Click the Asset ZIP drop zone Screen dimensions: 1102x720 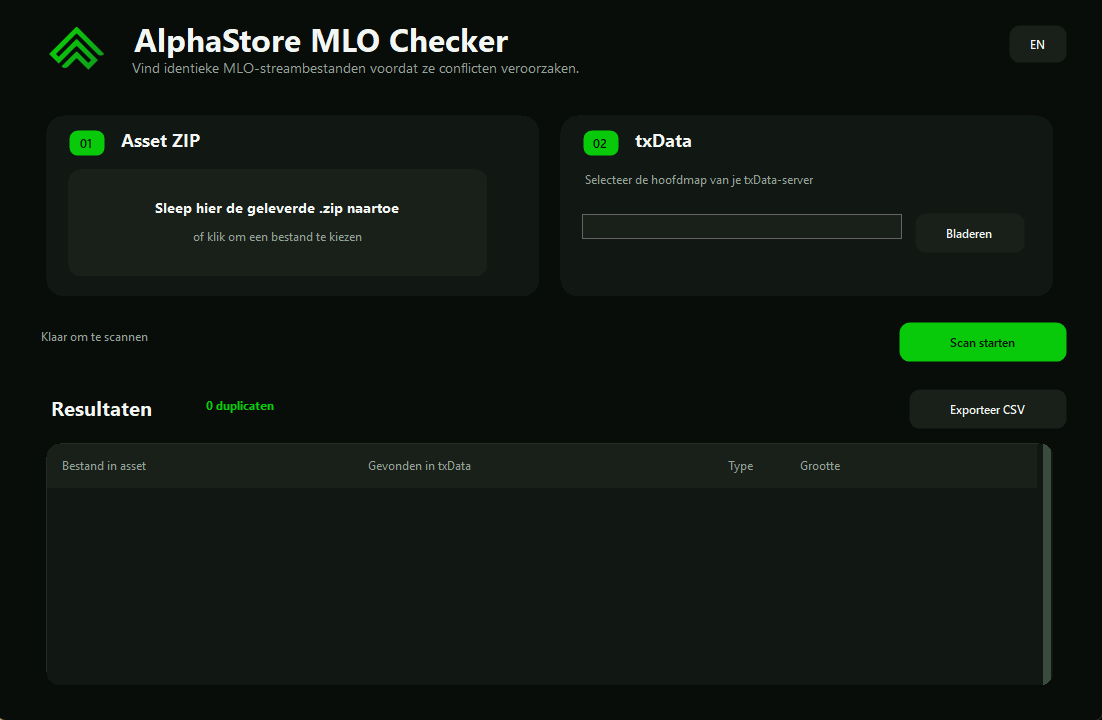pyautogui.click(x=277, y=222)
